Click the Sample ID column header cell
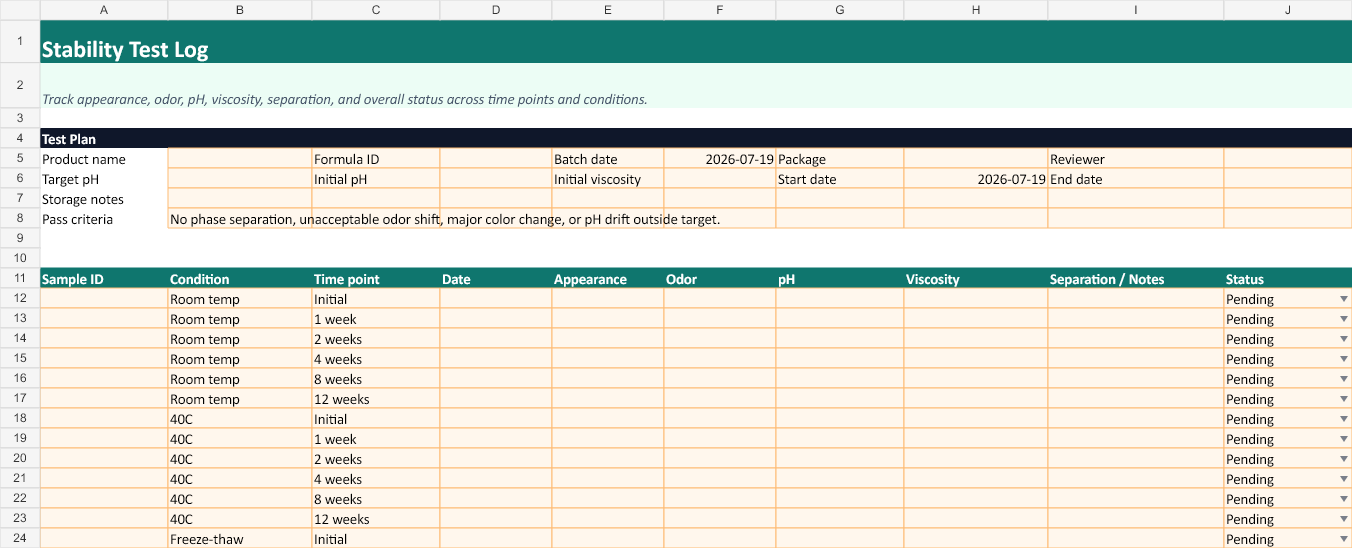The image size is (1352, 548). click(104, 279)
